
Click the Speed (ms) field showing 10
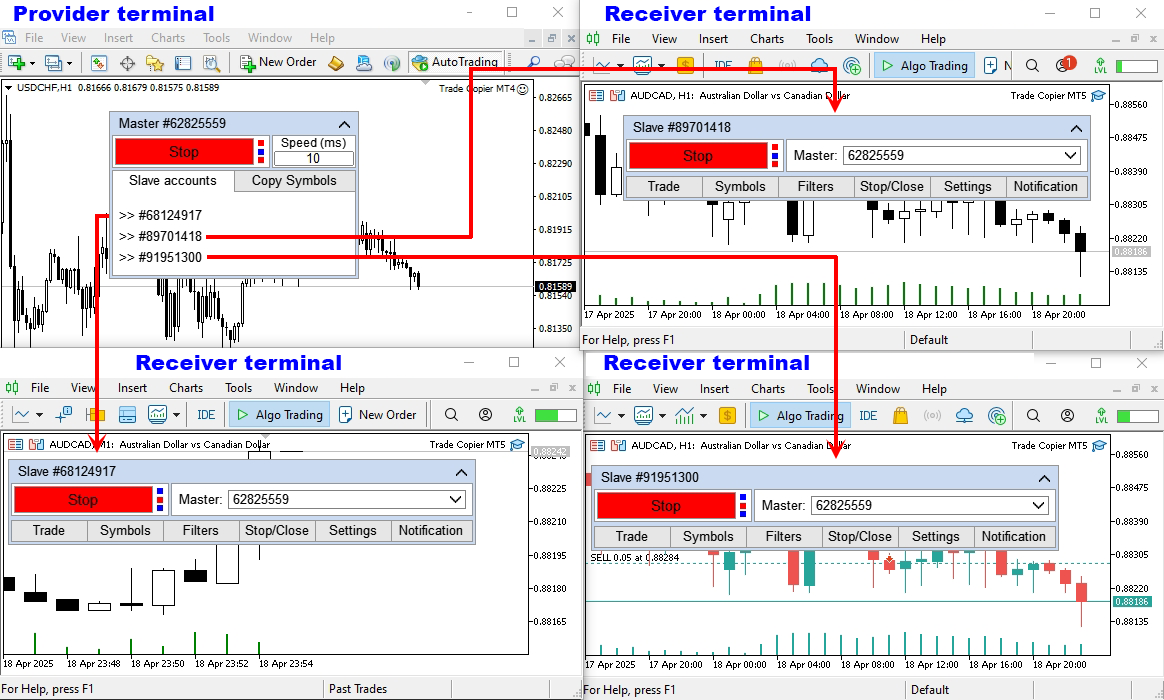313,158
